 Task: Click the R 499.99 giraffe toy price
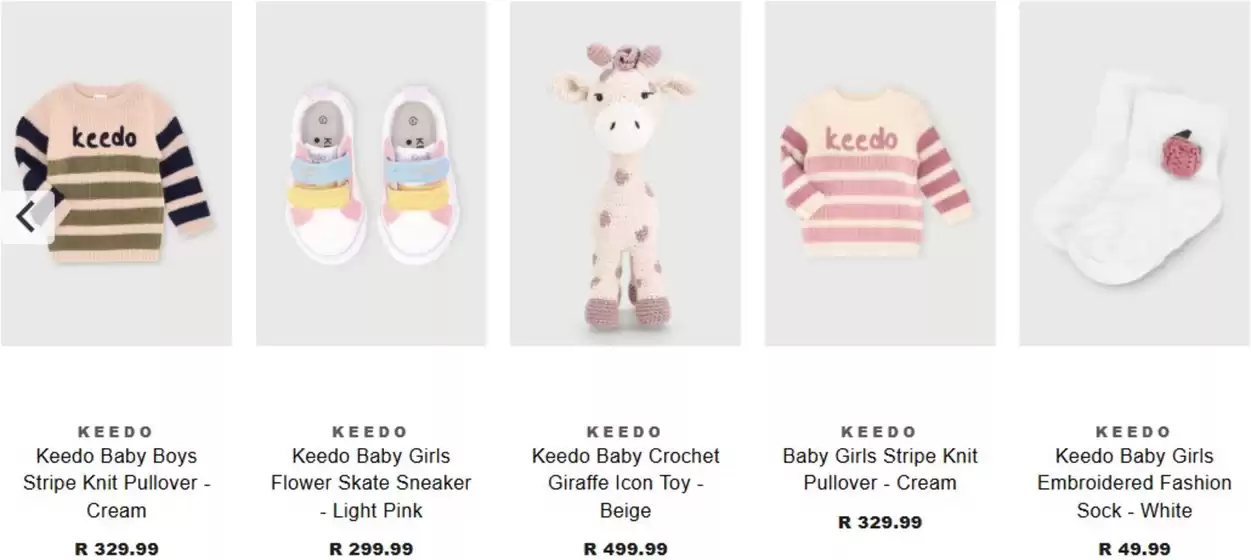(625, 549)
